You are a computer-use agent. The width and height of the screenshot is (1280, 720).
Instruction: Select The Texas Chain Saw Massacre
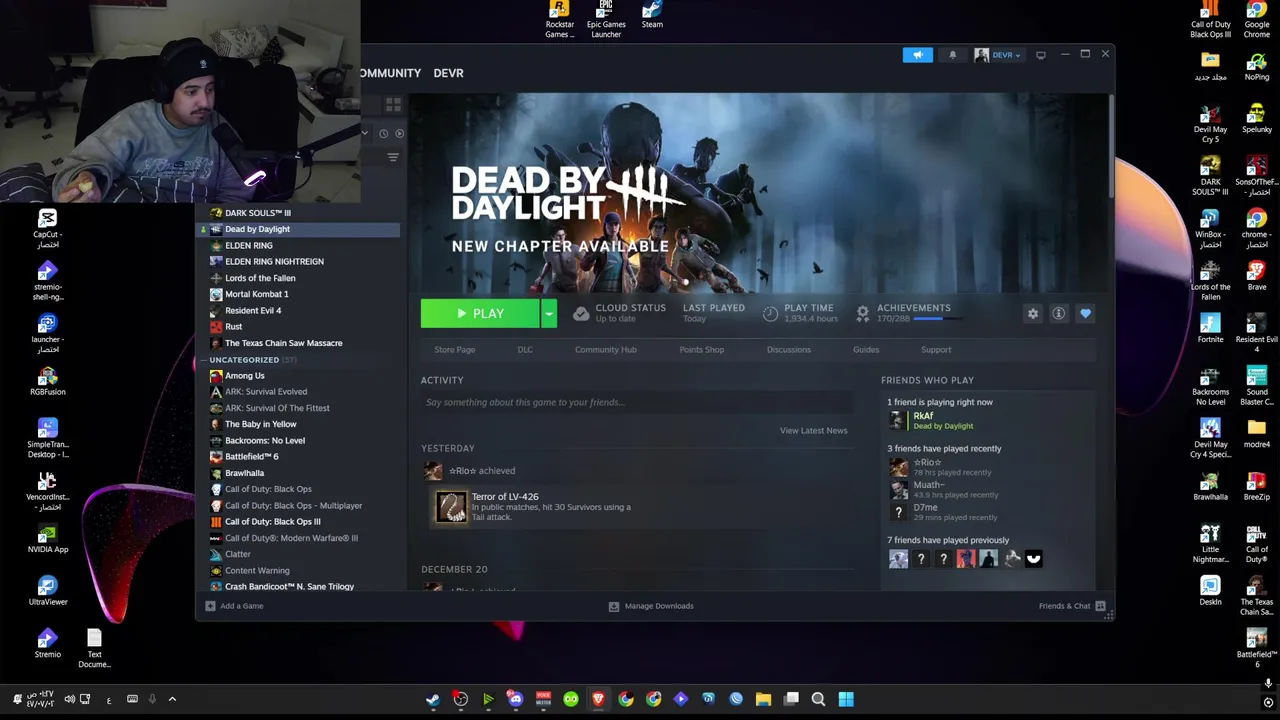(x=298, y=343)
